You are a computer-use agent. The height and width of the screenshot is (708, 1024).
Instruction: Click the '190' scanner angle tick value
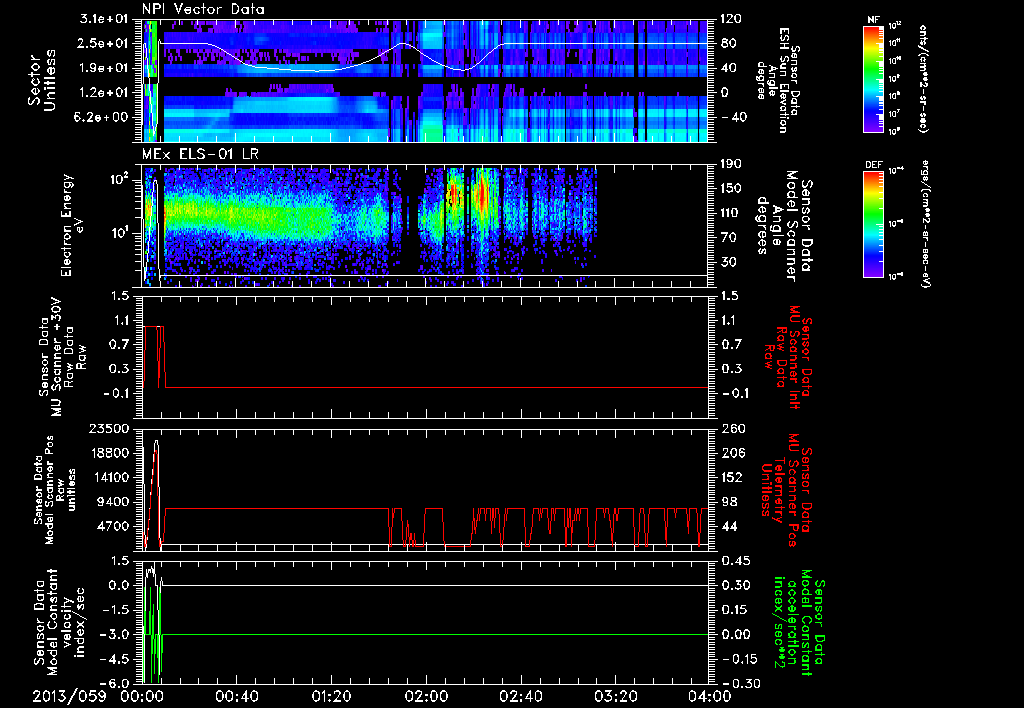[731, 164]
